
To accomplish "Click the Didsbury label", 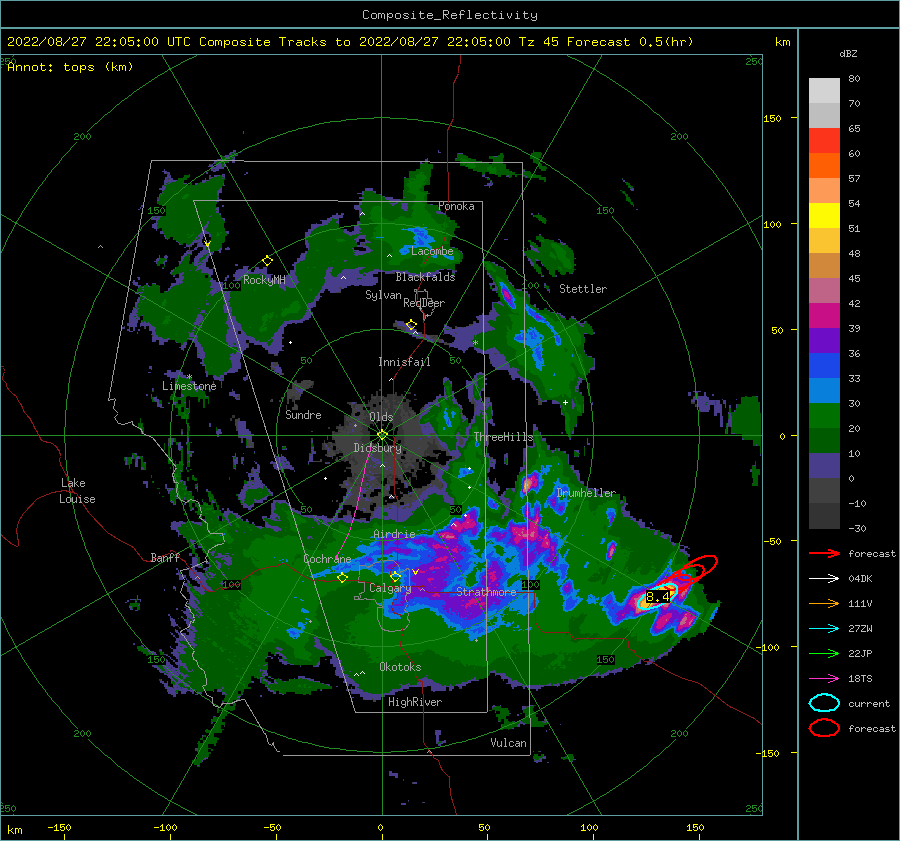I will 377,448.
